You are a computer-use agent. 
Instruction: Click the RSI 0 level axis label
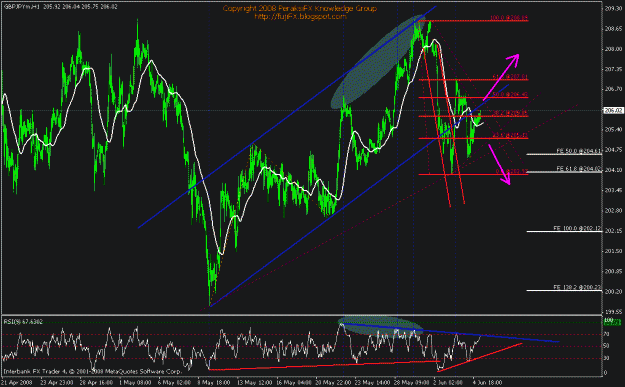(x=606, y=373)
